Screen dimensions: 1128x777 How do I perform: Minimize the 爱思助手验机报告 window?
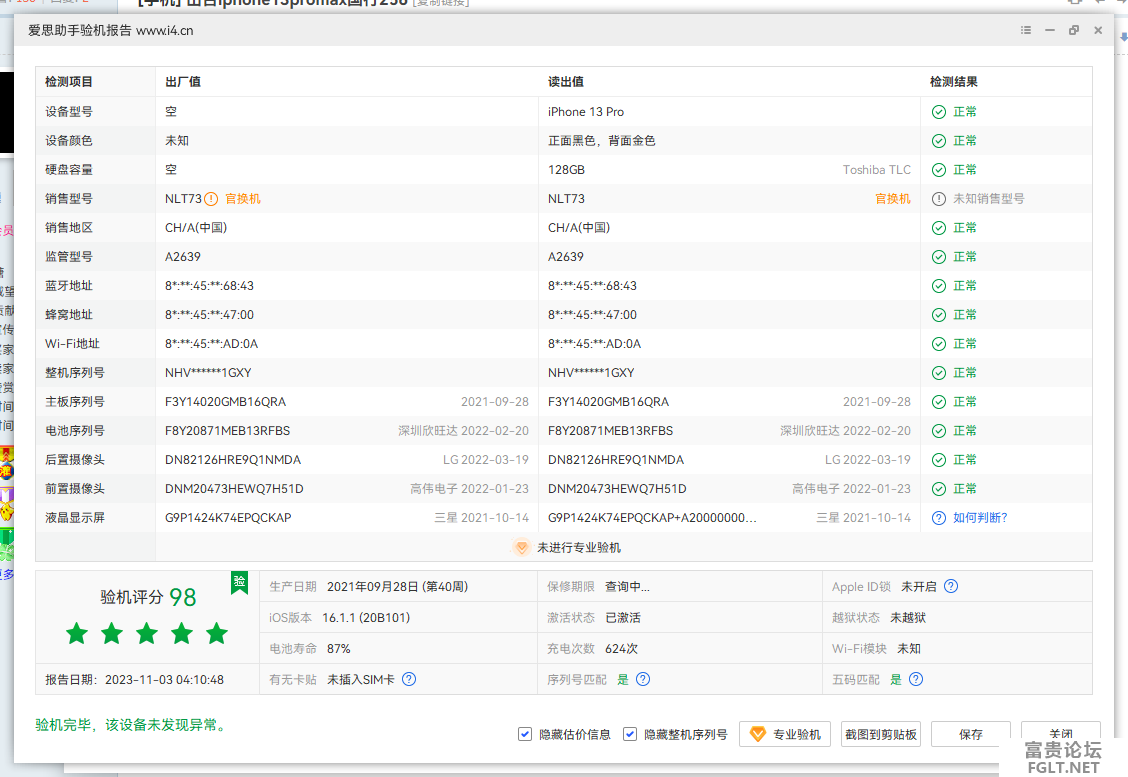(x=1050, y=30)
